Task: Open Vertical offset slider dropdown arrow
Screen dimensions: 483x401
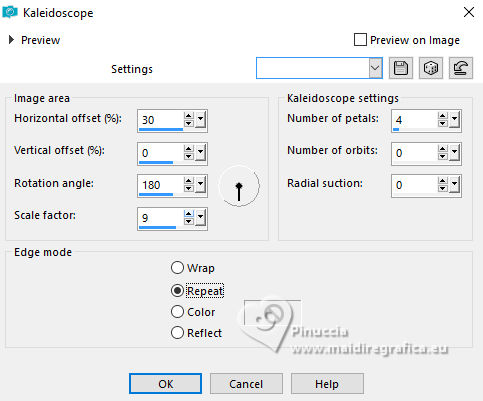Action: coord(200,153)
